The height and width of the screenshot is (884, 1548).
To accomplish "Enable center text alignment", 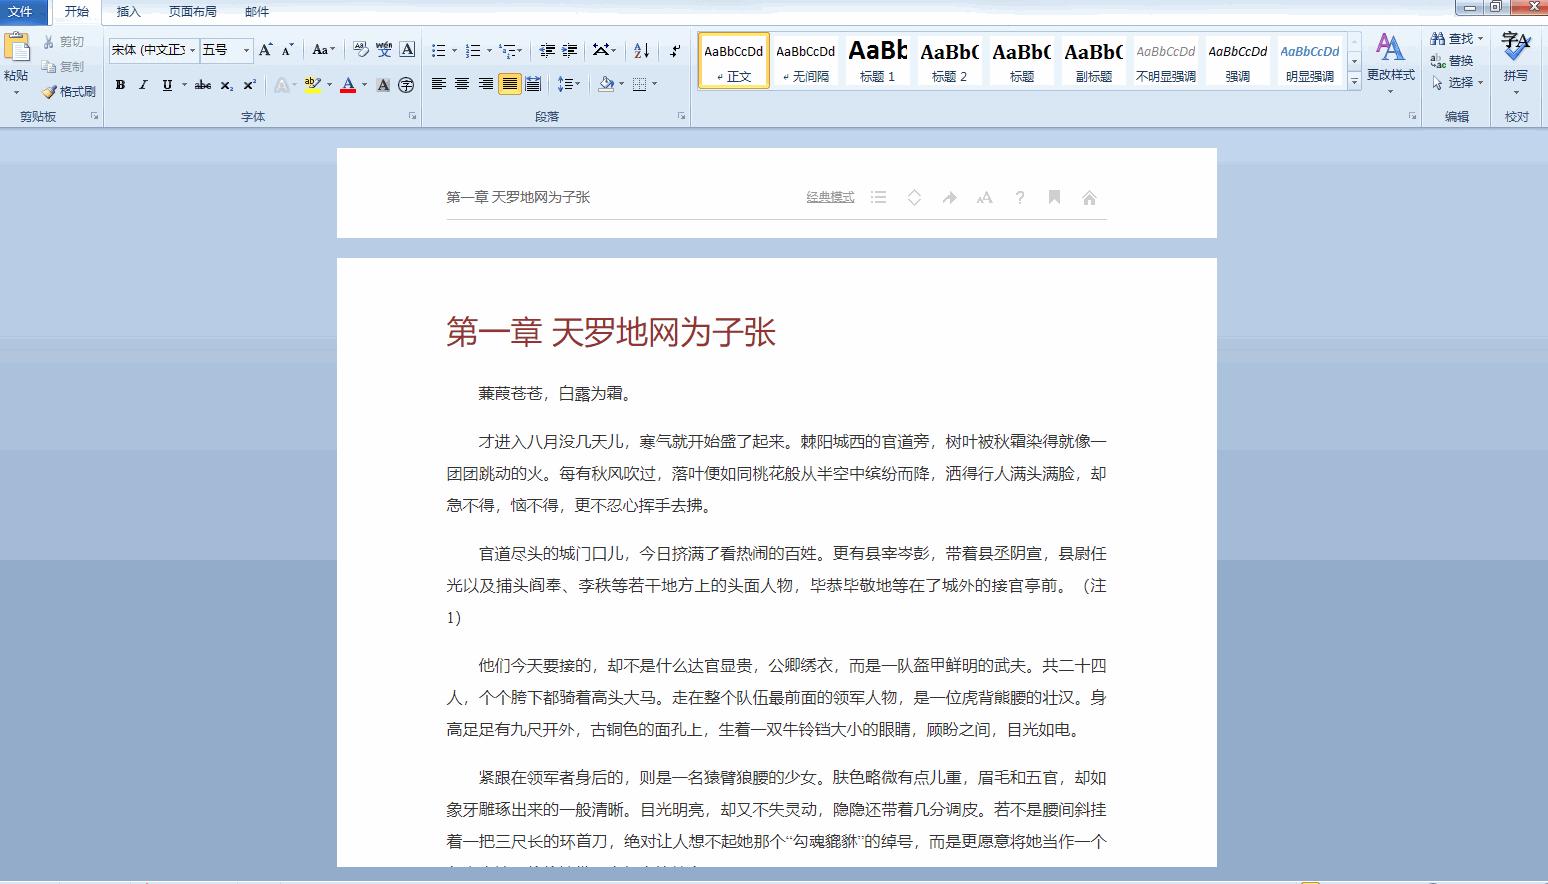I will 461,85.
